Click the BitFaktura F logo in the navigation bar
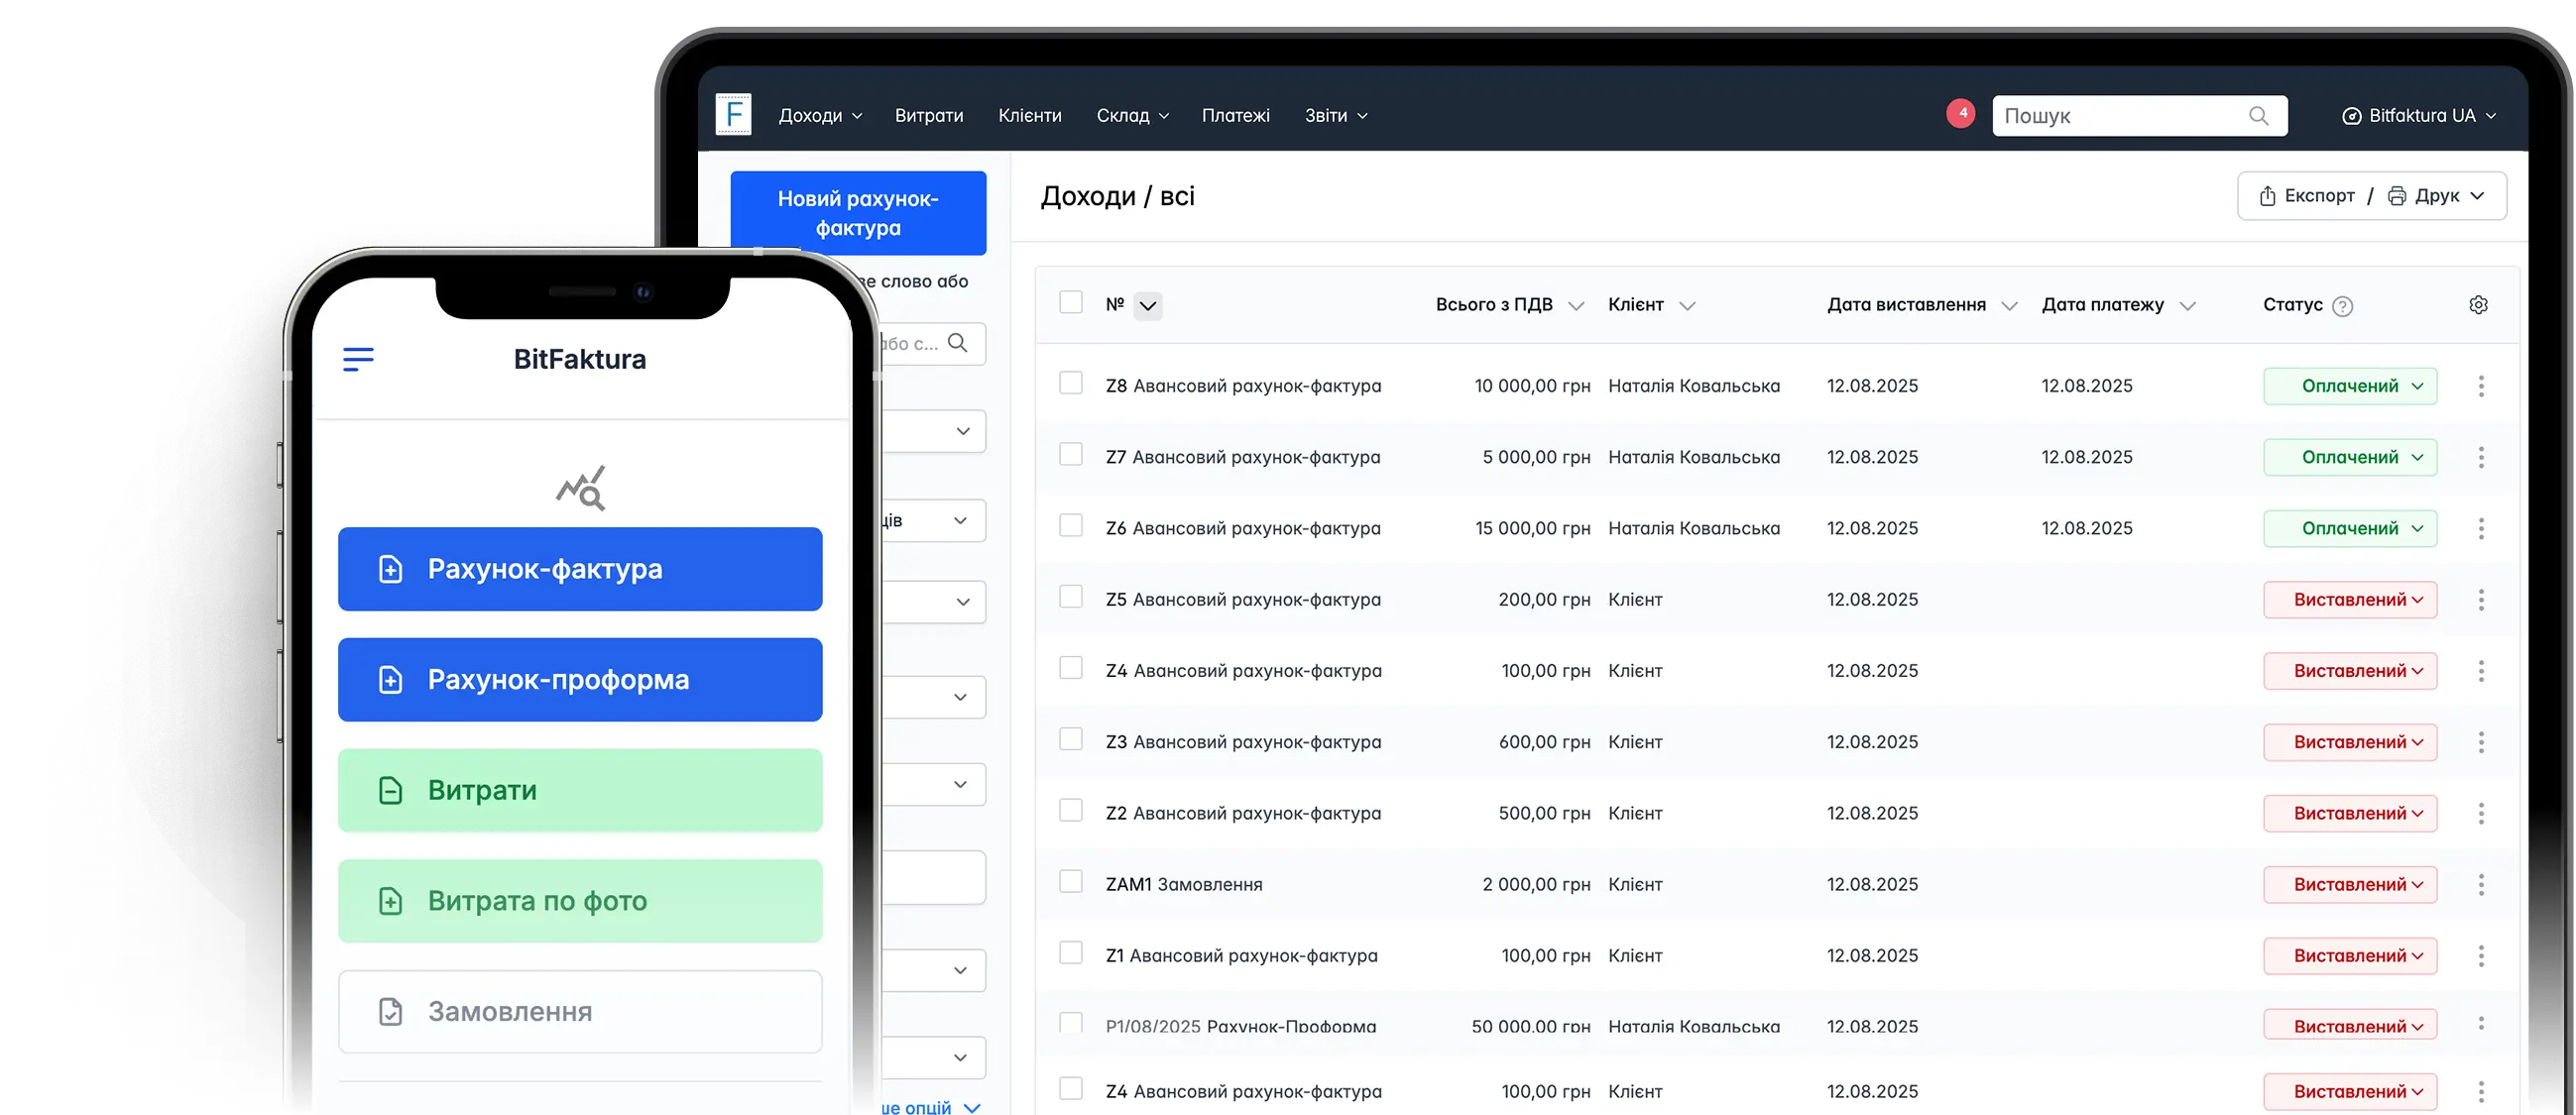The image size is (2576, 1115). click(x=734, y=113)
